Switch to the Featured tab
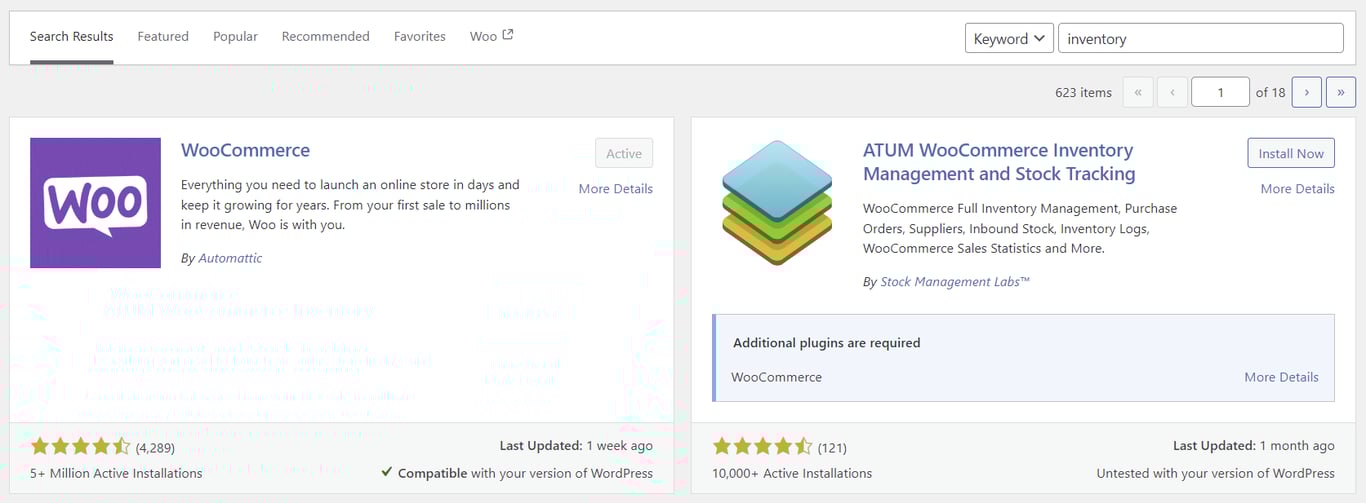Screen dimensions: 1366x503 pyautogui.click(x=163, y=37)
